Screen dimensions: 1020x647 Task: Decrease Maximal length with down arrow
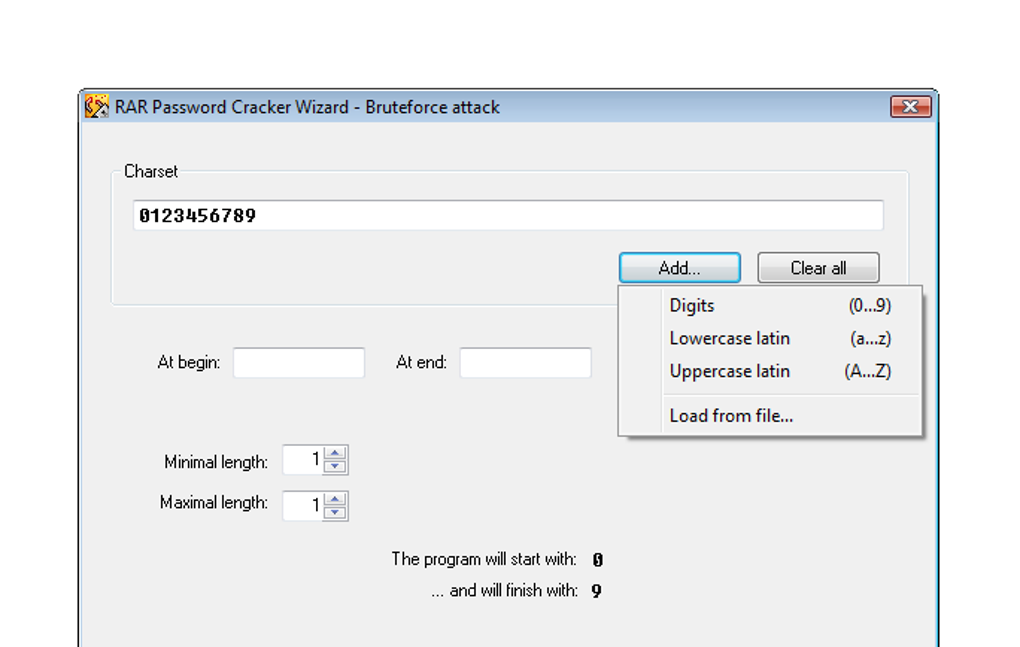click(336, 512)
